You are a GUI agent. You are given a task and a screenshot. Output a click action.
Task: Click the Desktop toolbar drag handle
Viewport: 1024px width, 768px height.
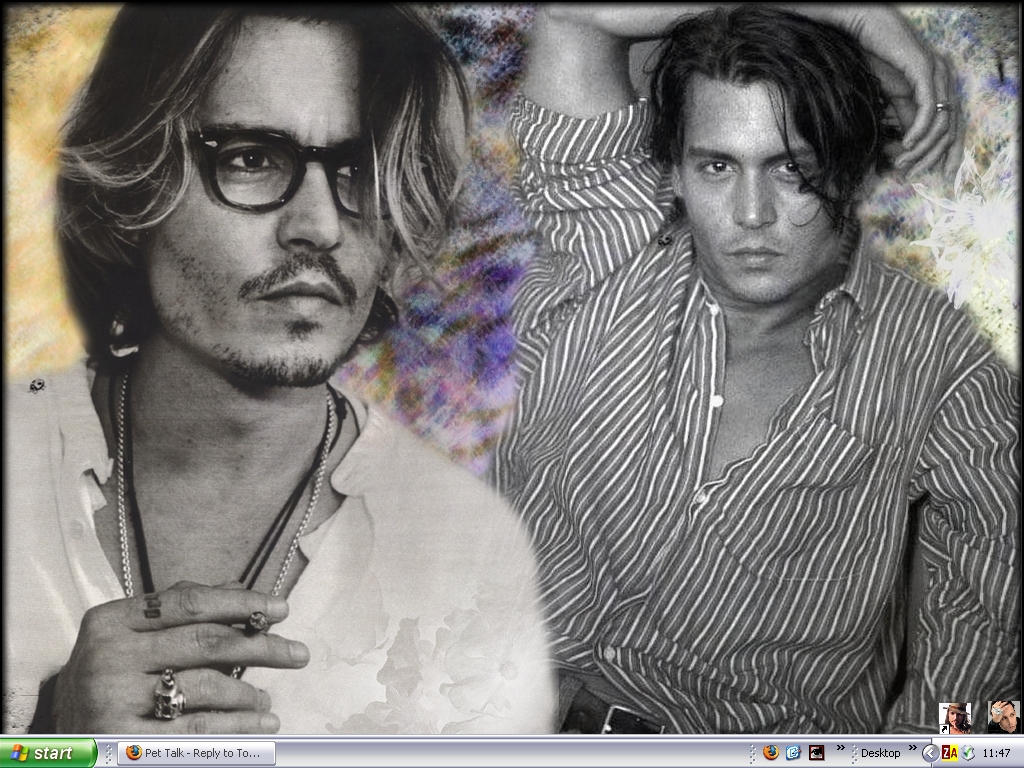pyautogui.click(x=854, y=753)
